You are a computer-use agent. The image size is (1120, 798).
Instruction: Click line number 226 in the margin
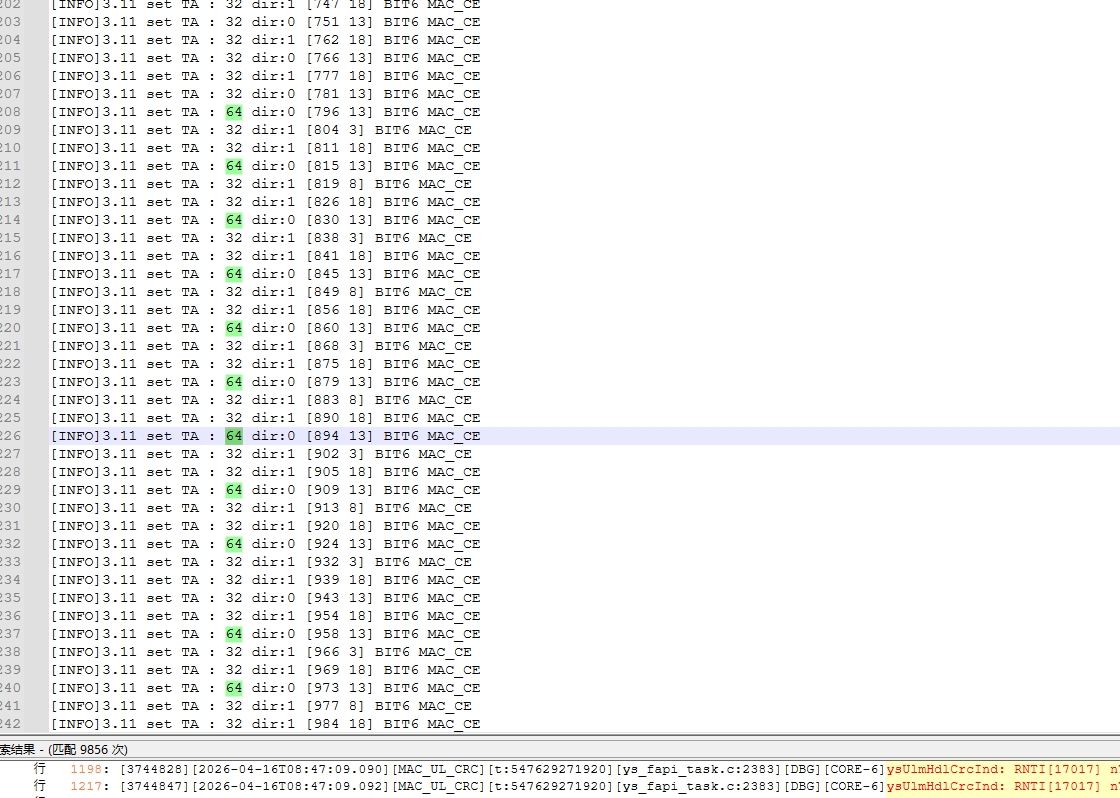tap(10, 436)
